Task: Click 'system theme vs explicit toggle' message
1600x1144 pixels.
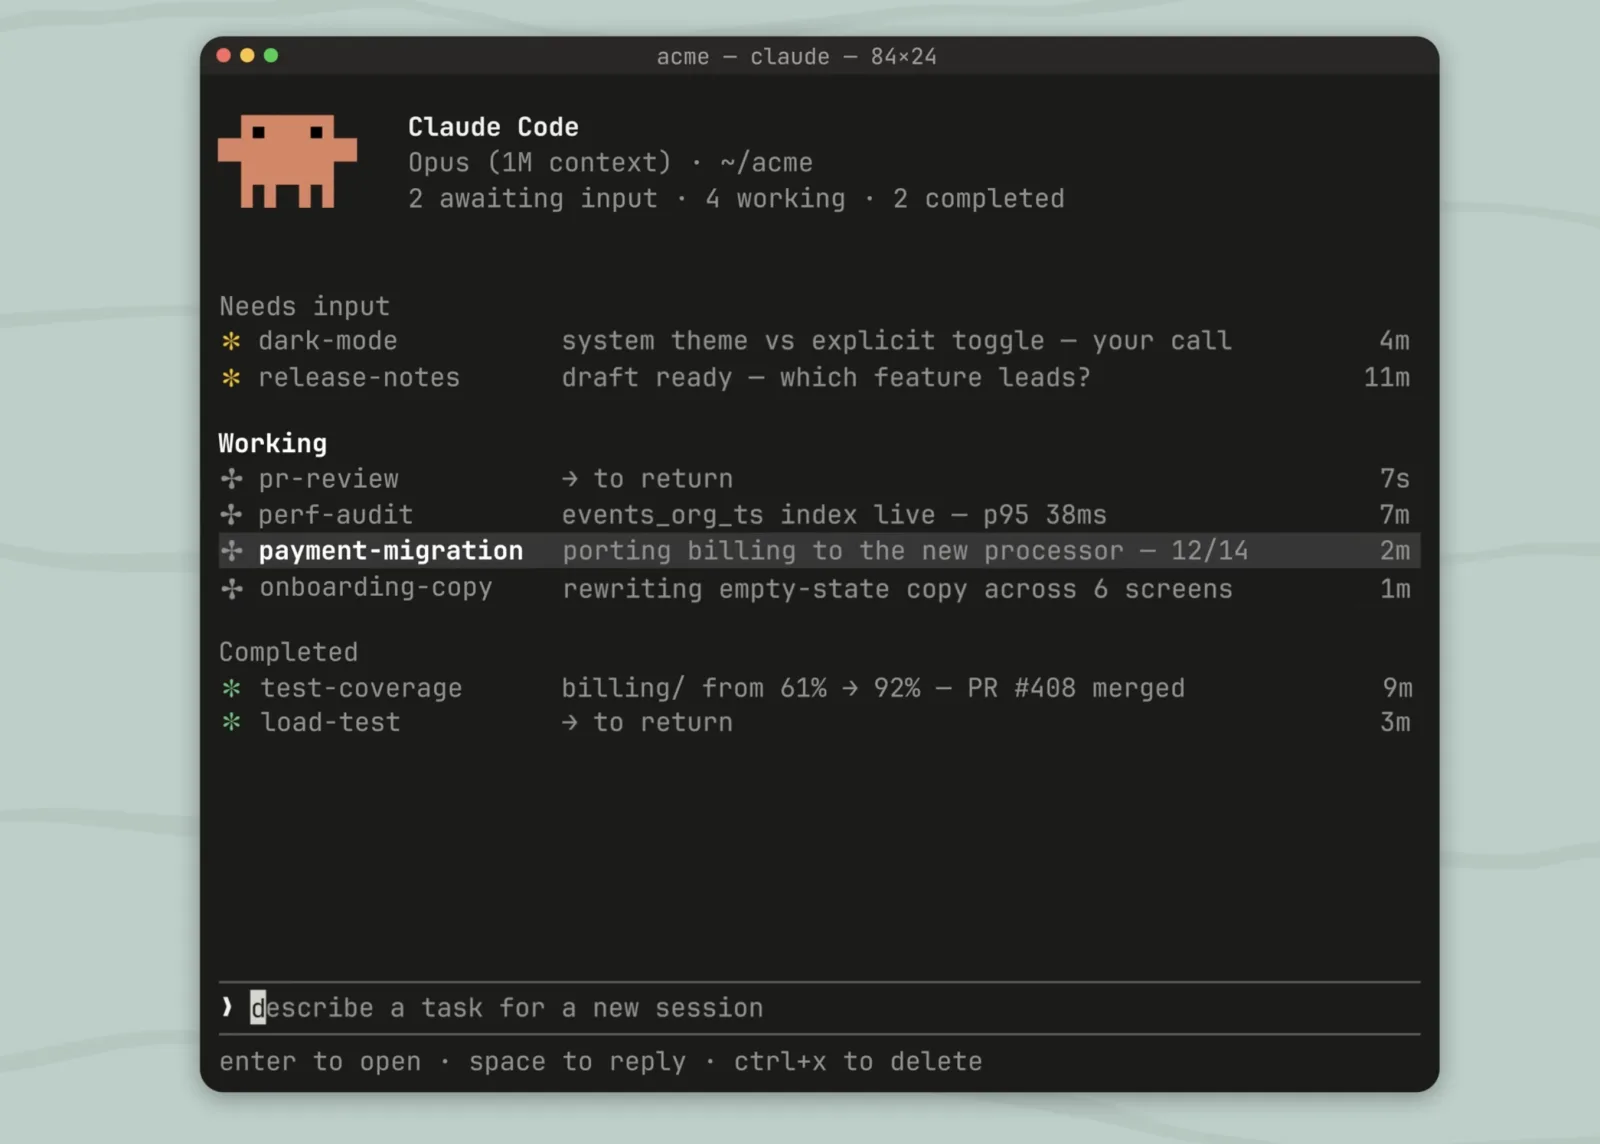Action: coord(802,341)
